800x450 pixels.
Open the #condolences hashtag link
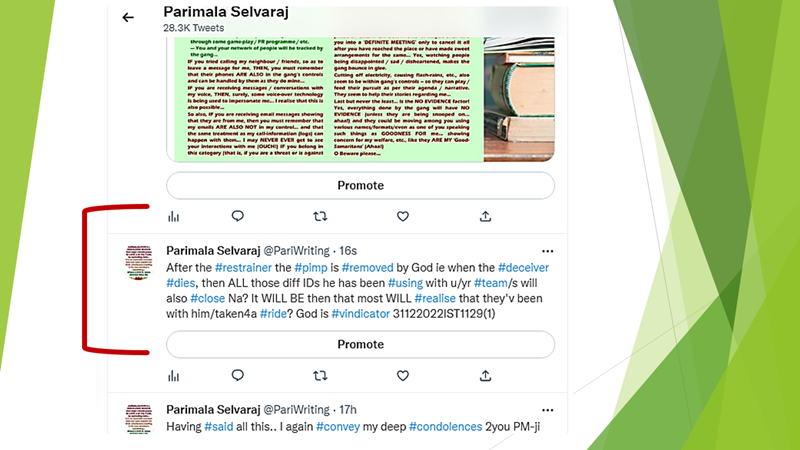[x=445, y=427]
